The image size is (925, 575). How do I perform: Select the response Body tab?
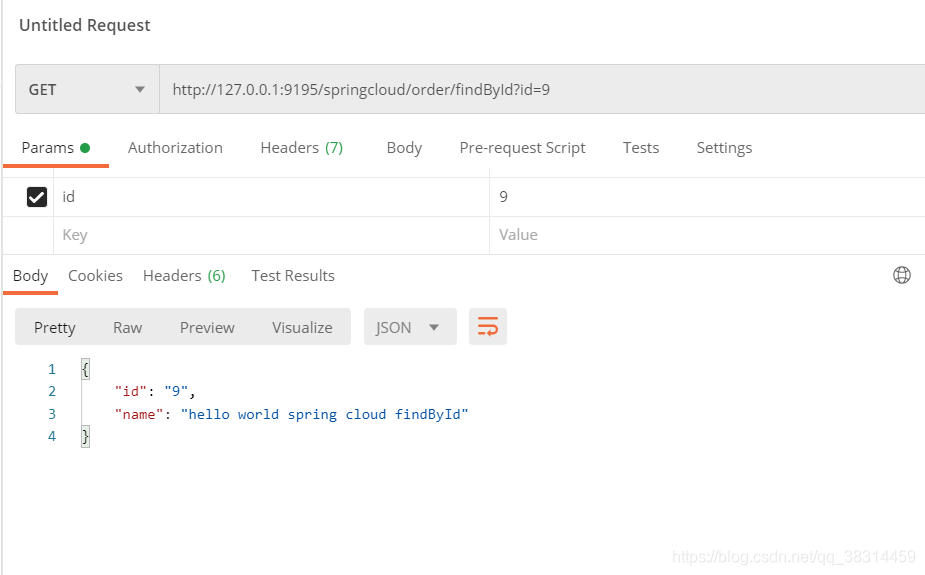tap(30, 275)
